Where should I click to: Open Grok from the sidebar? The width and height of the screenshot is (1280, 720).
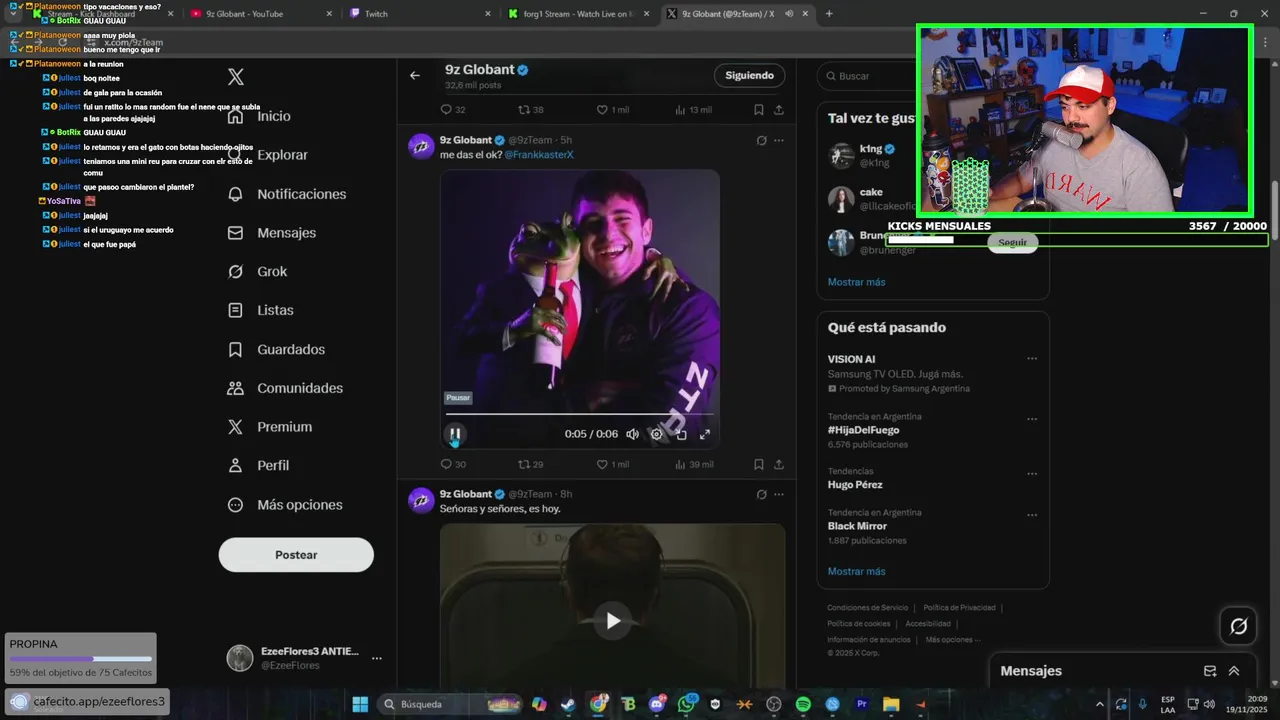[x=257, y=272]
